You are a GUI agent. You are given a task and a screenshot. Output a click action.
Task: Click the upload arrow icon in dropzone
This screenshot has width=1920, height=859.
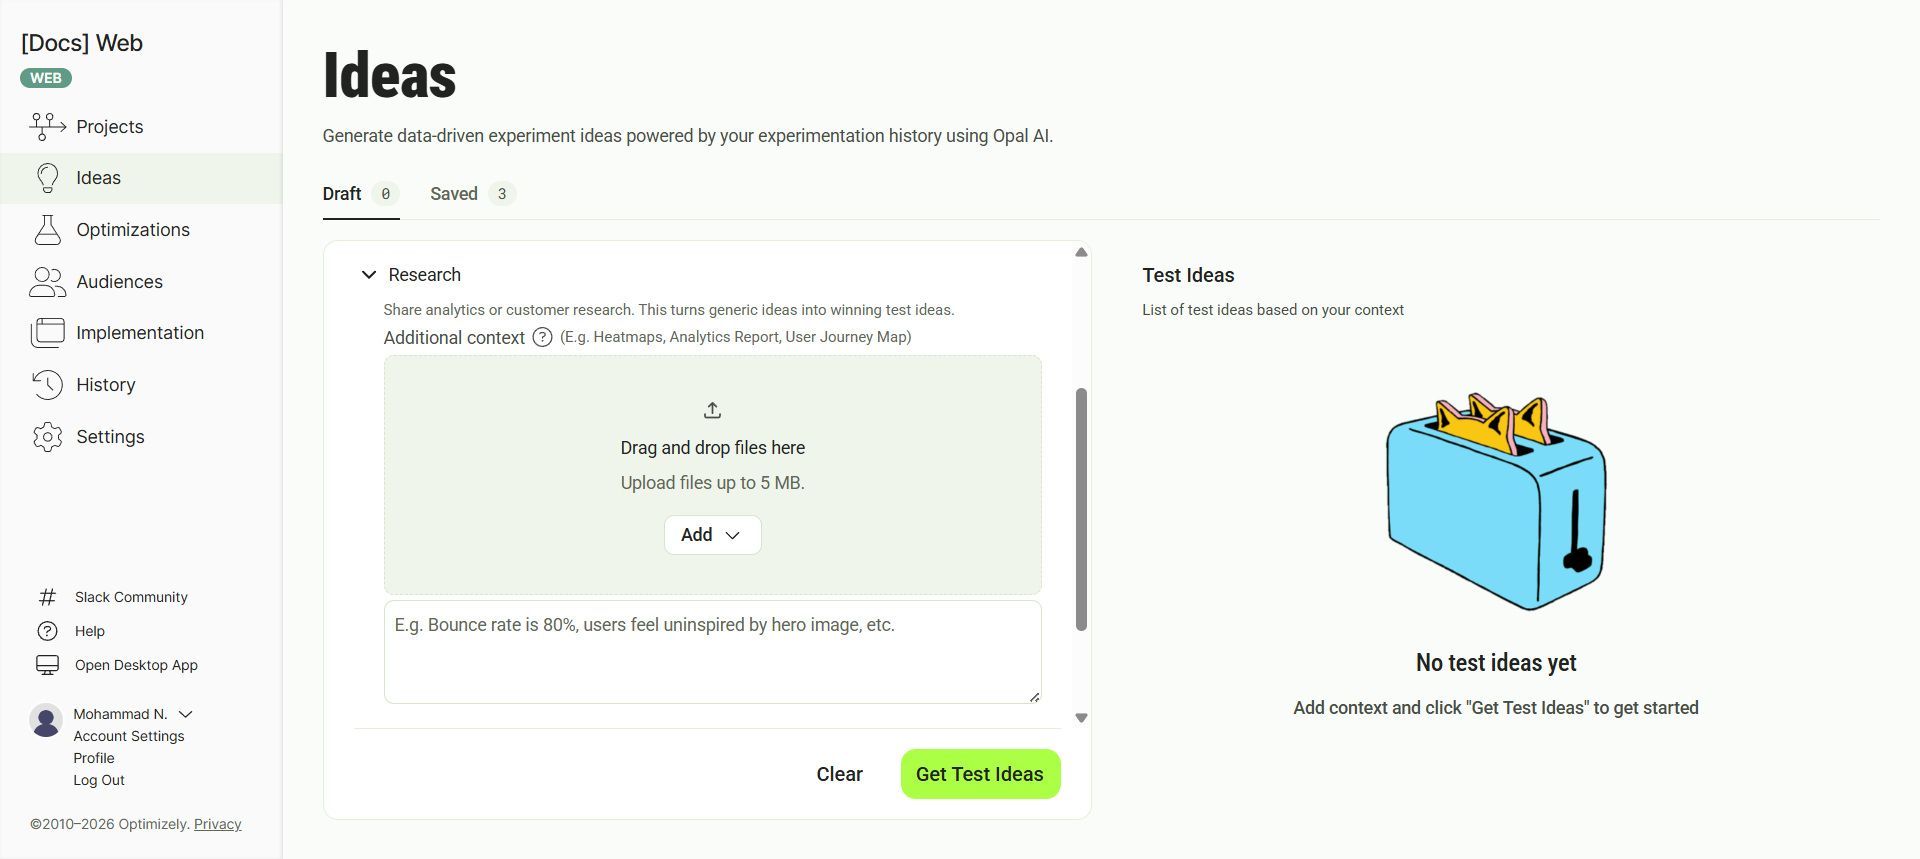click(x=712, y=410)
